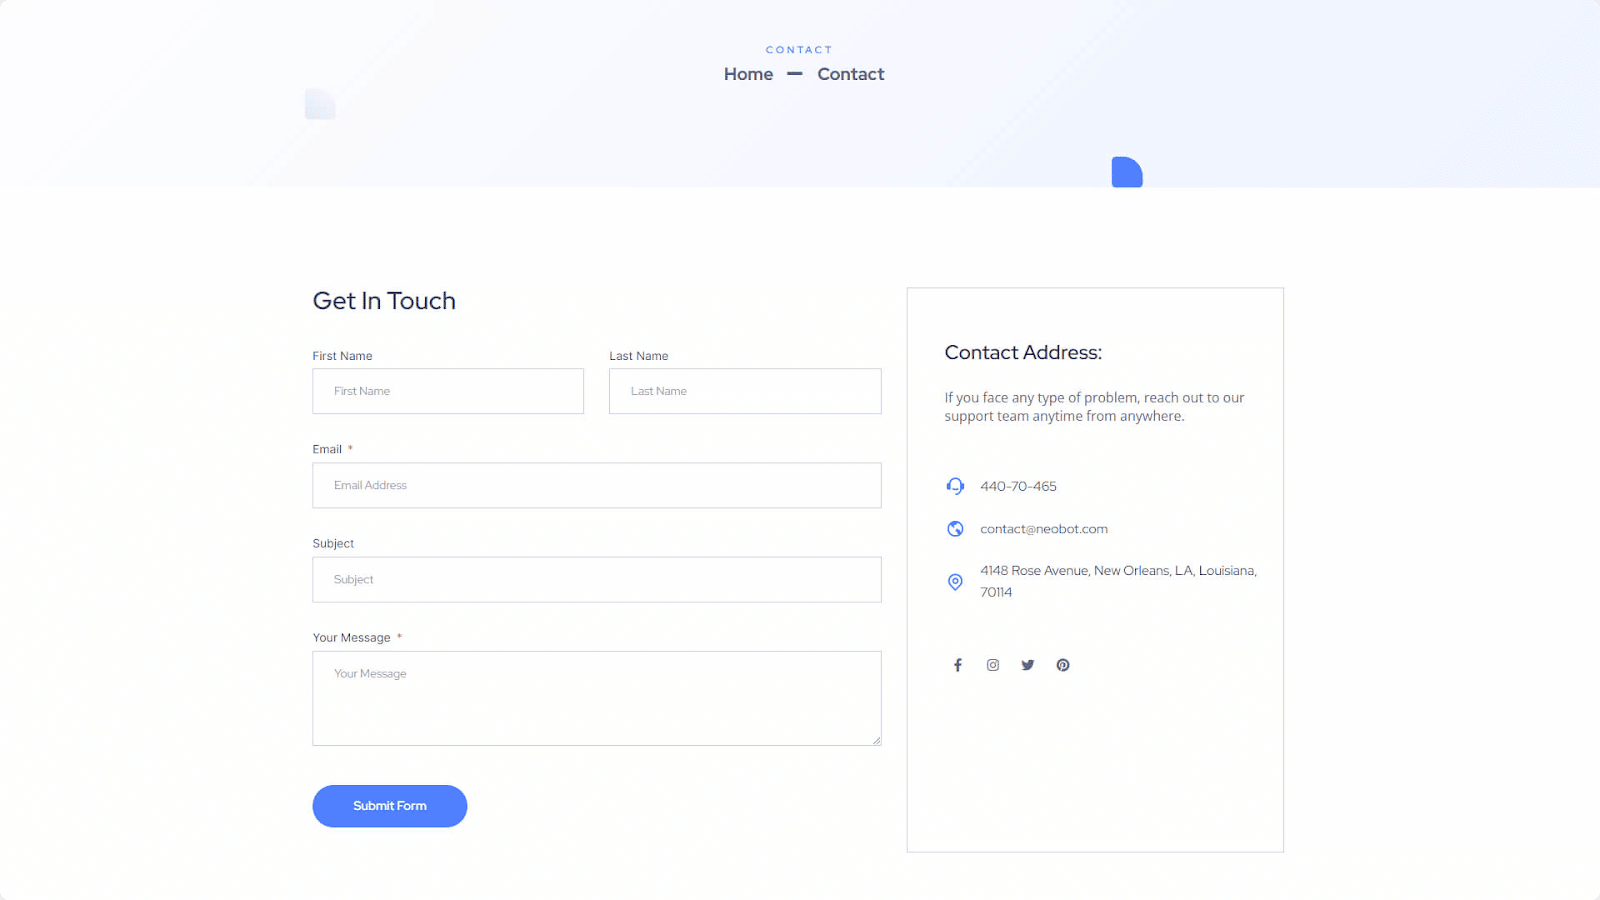Click the Contact breadcrumb item
This screenshot has height=900, width=1600.
tap(851, 74)
